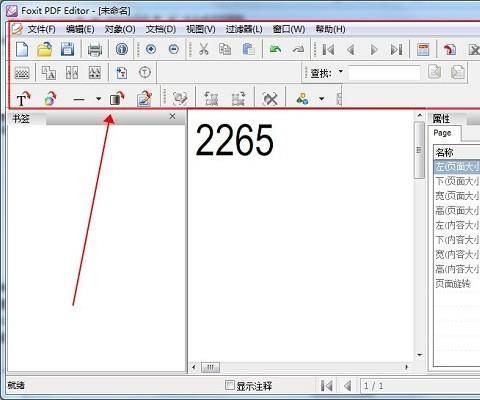
Task: Open the 查找 search options dropdown
Action: tap(341, 71)
